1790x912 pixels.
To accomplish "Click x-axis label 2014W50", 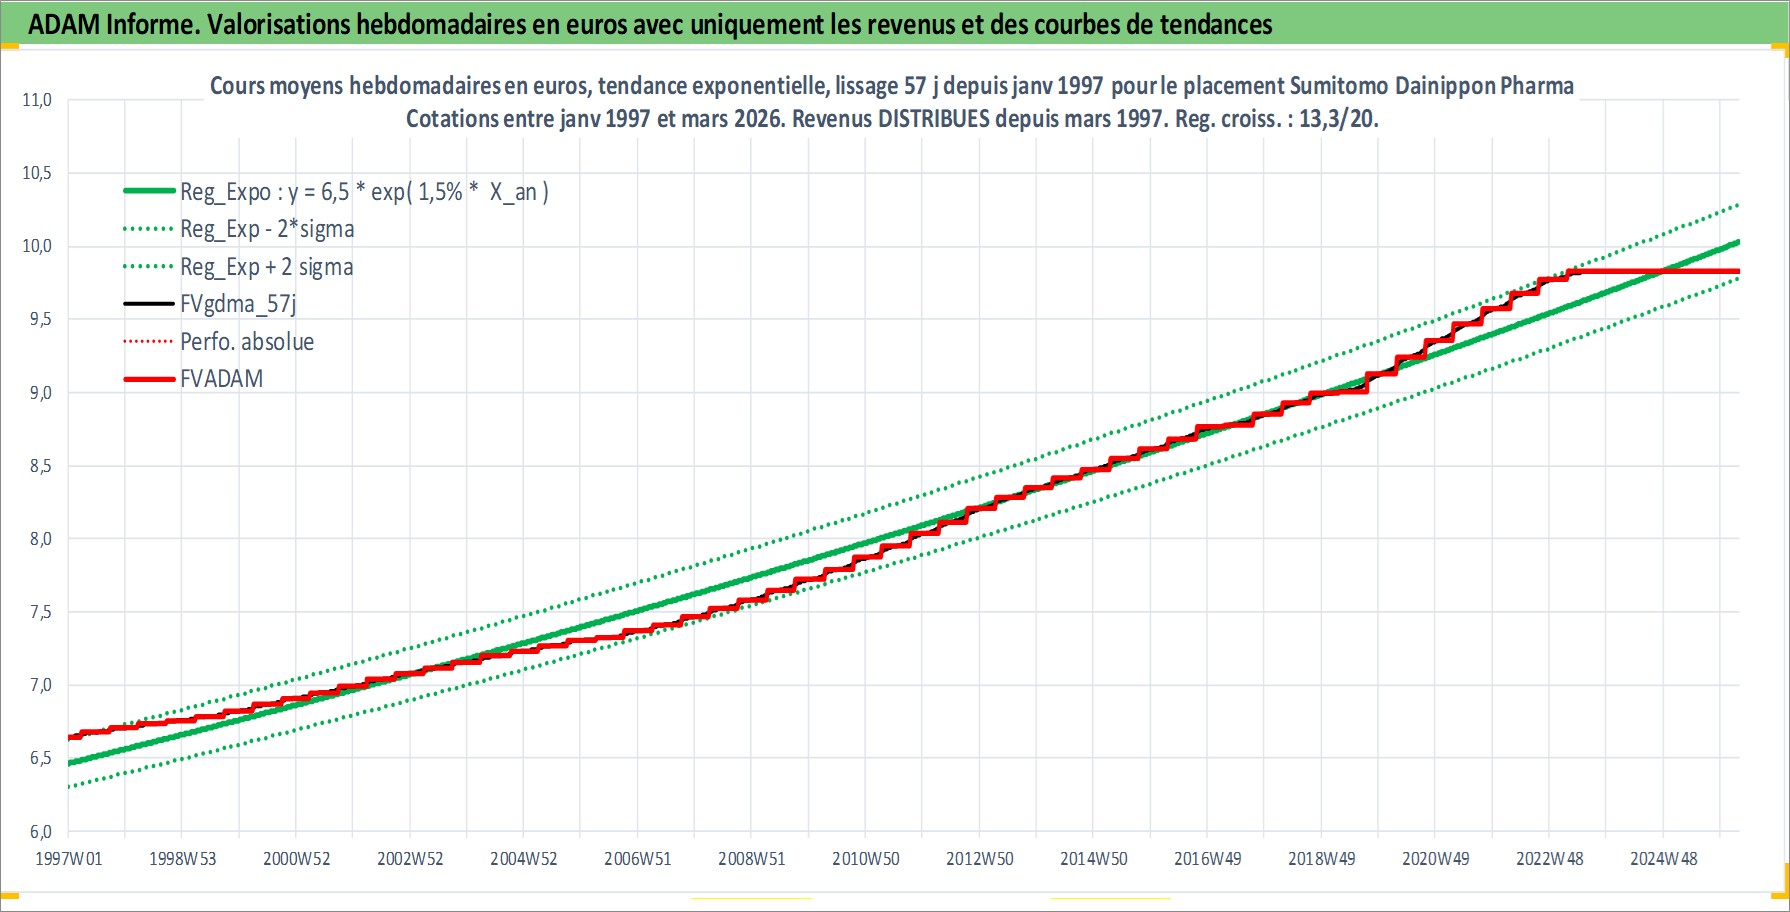I will pos(1093,859).
